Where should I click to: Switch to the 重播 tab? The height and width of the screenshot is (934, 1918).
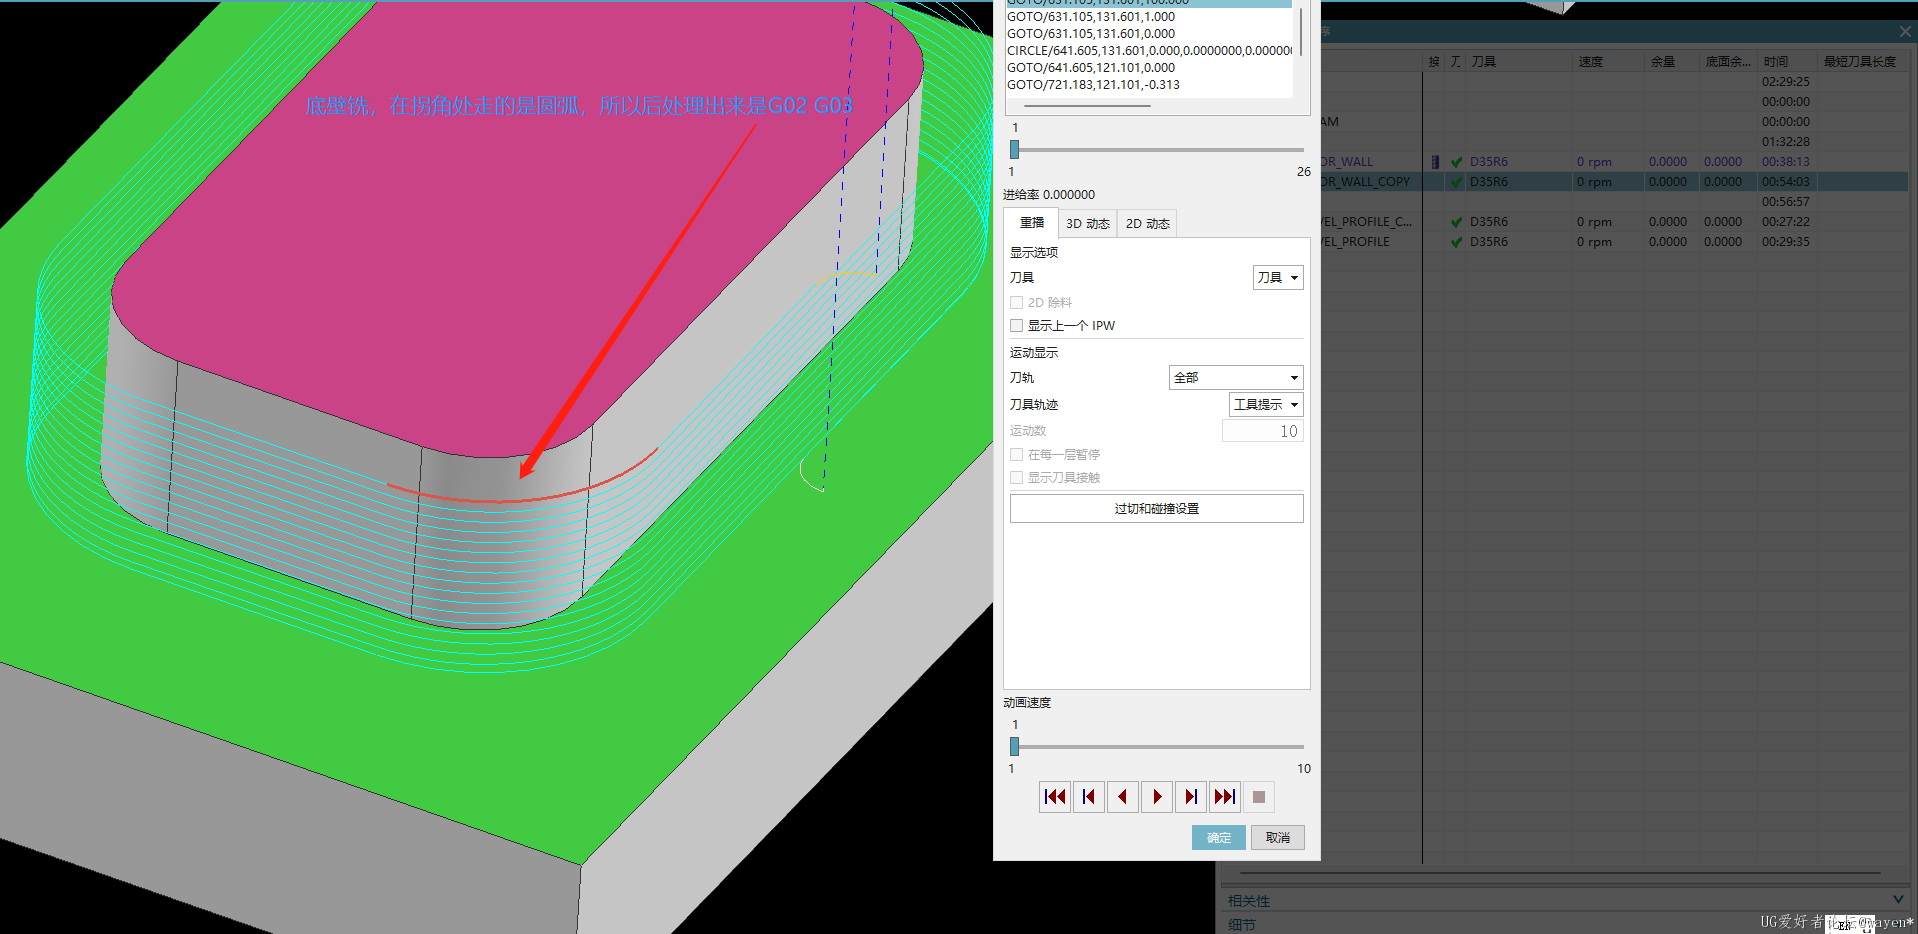1032,223
